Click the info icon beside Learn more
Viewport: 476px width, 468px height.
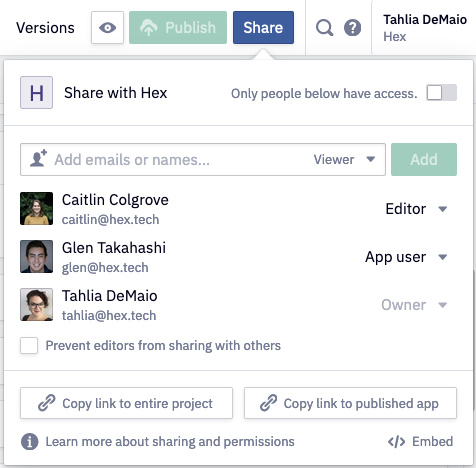(x=30, y=442)
